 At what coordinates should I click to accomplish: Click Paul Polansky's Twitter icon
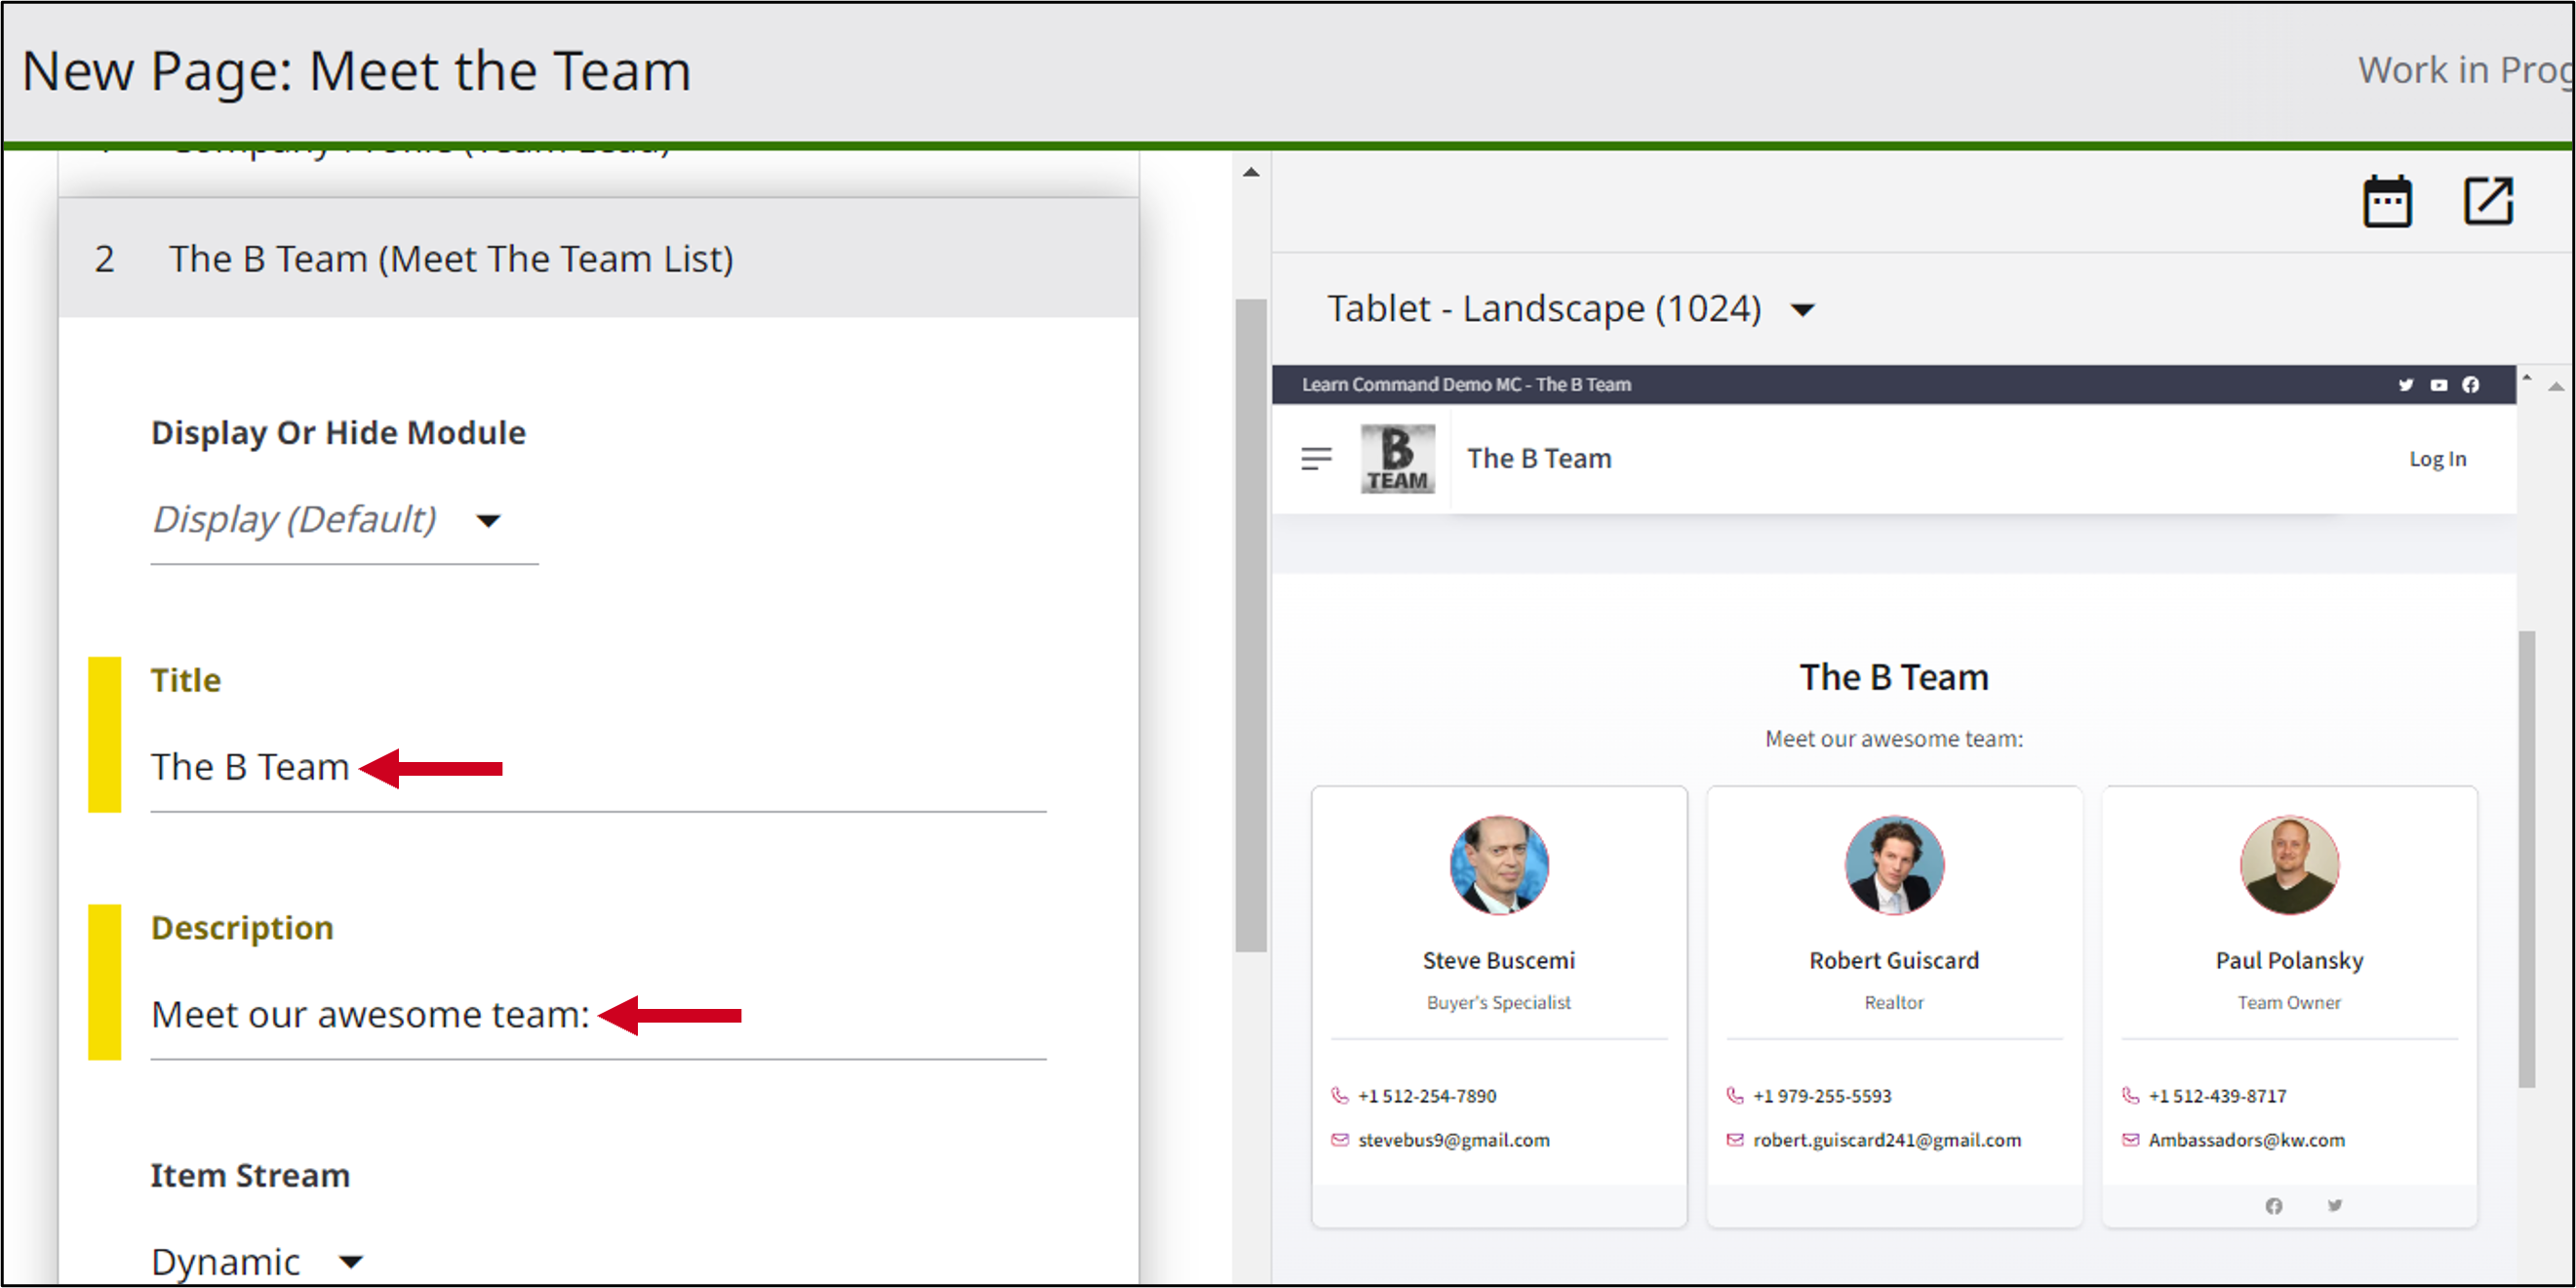2334,1206
